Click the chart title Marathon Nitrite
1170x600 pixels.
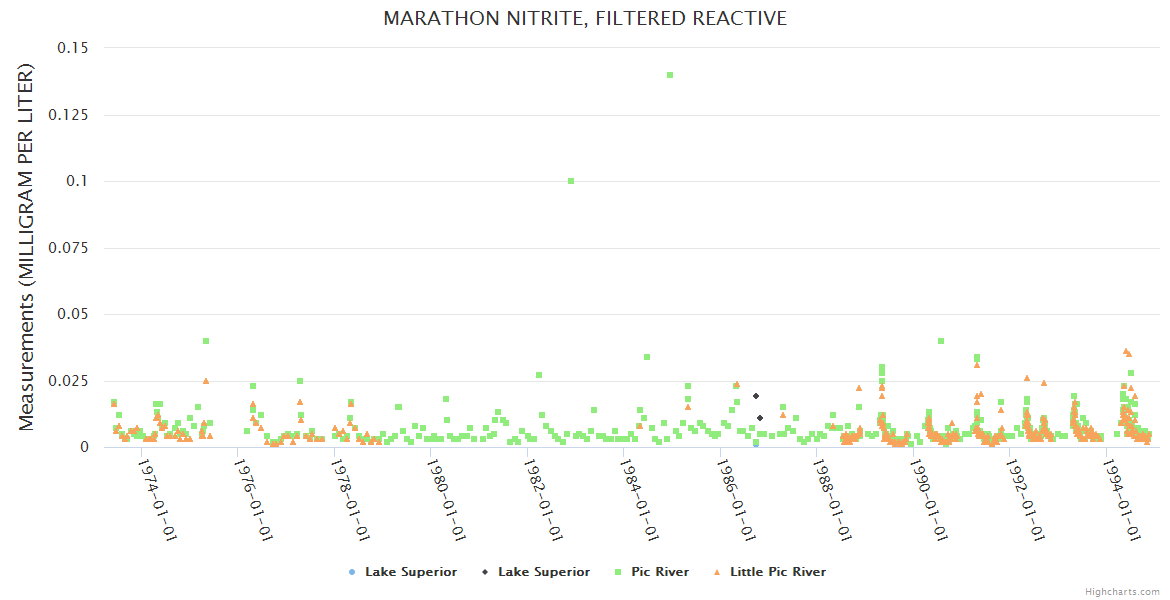[585, 18]
